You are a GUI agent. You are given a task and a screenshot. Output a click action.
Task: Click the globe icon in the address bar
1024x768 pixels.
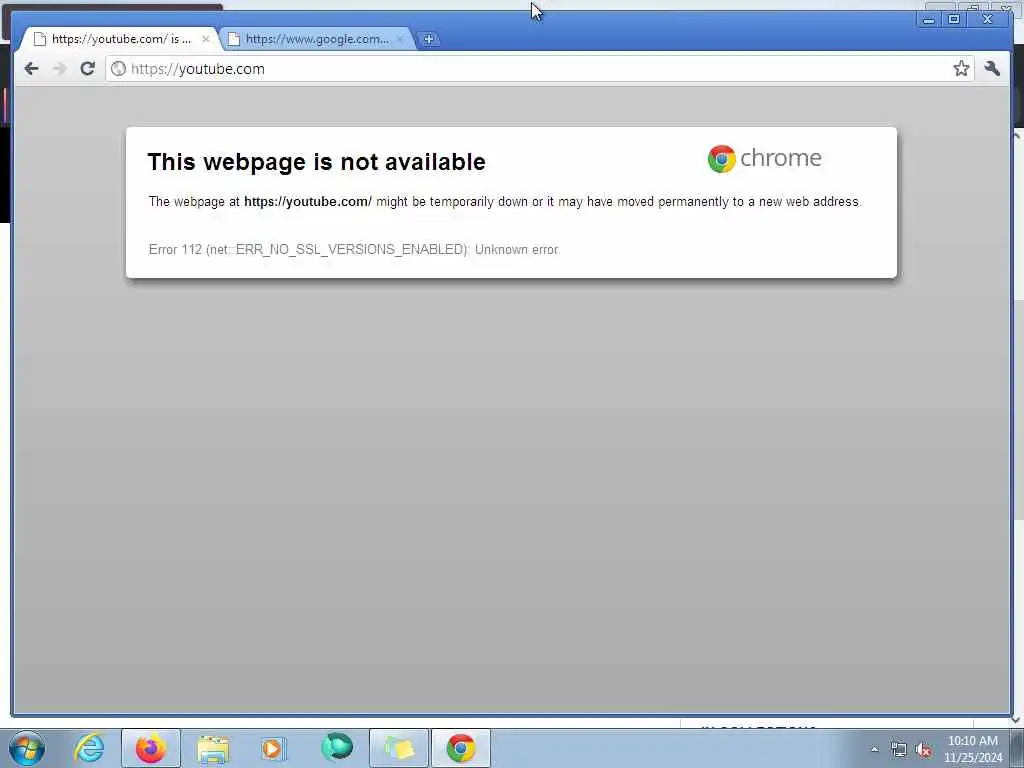coord(118,69)
